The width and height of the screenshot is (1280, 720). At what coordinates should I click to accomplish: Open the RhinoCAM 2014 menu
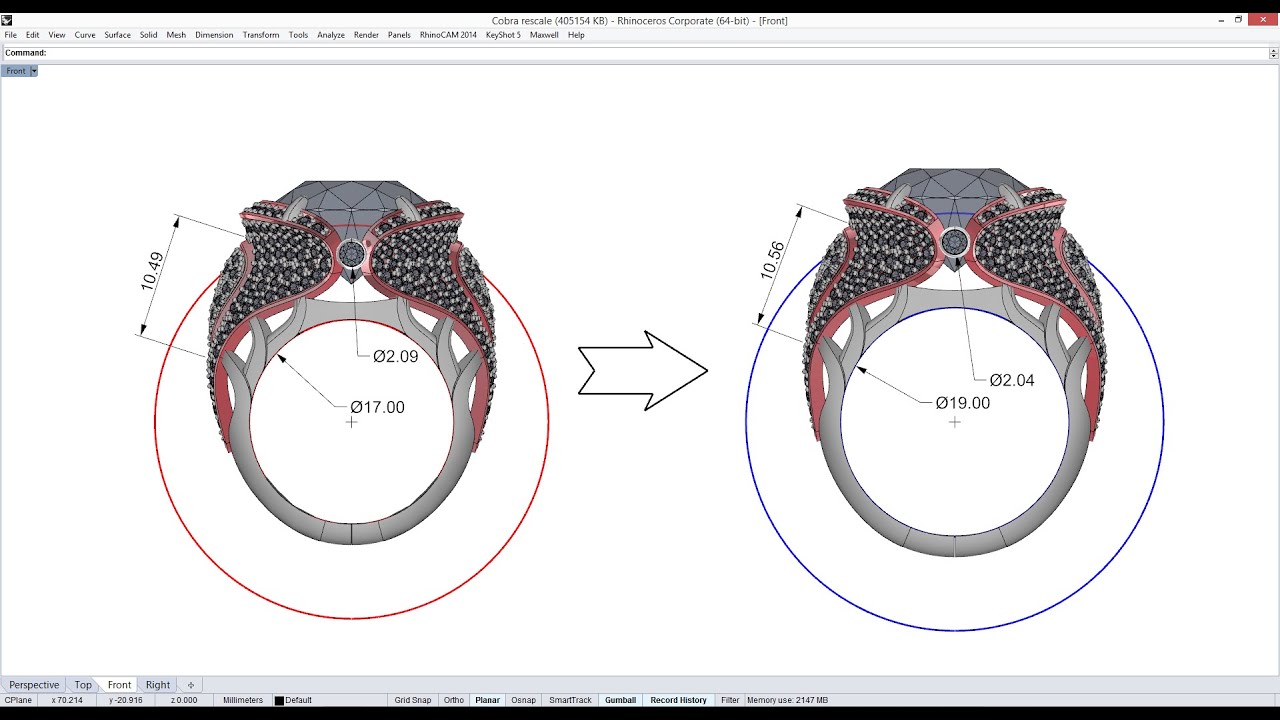[x=448, y=35]
